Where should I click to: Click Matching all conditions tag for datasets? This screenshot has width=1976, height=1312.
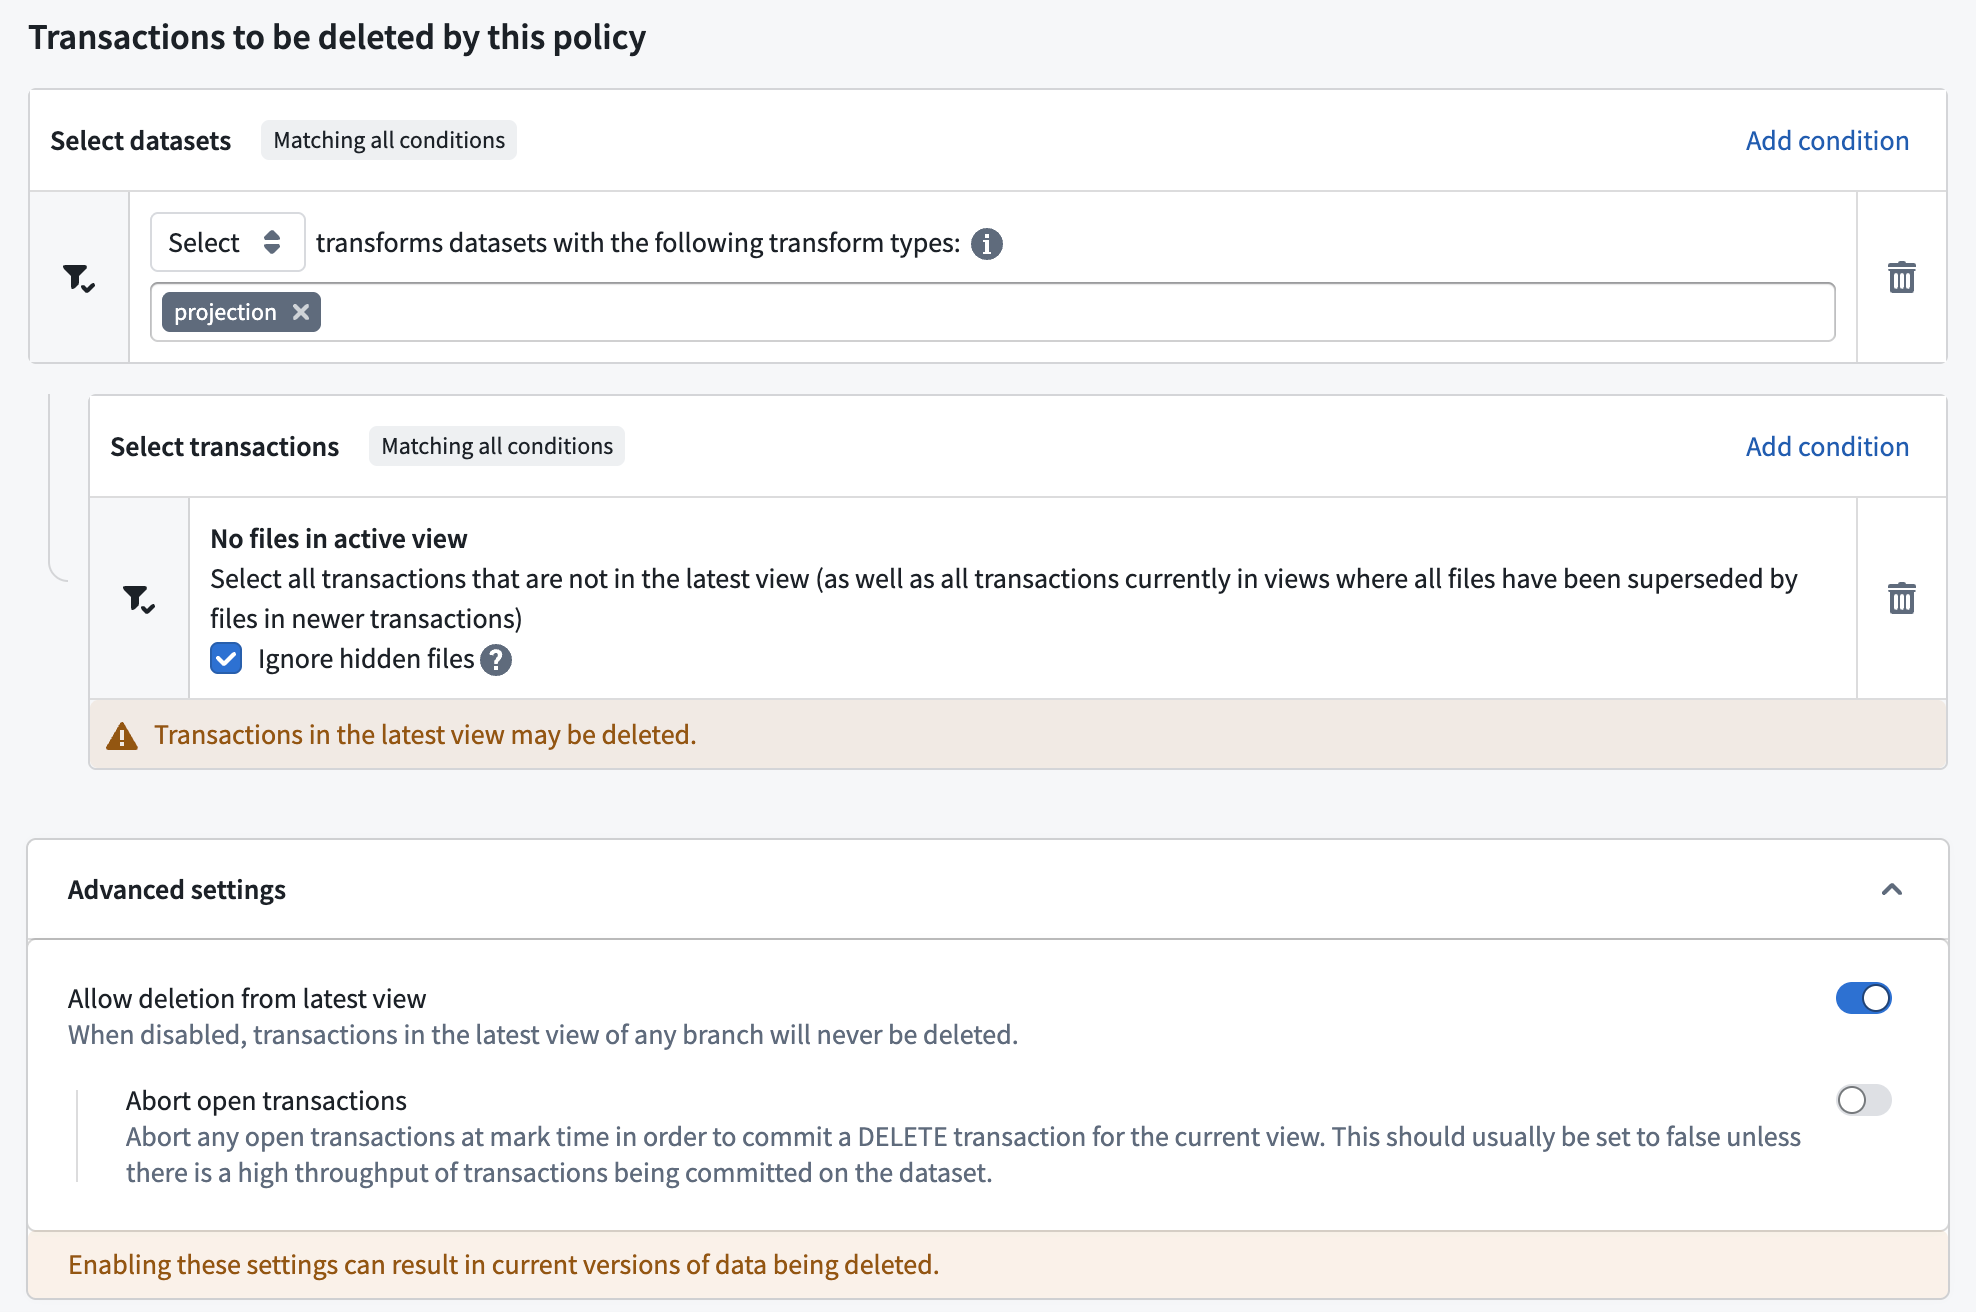click(389, 140)
